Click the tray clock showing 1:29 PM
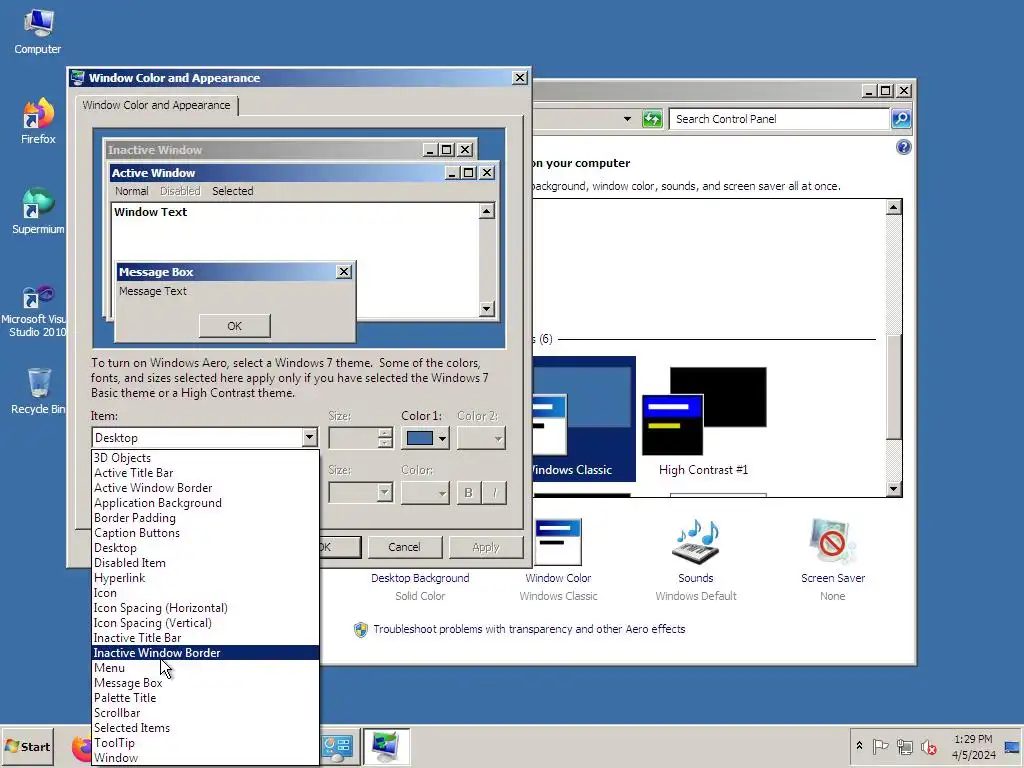The image size is (1024, 768). pos(973,746)
